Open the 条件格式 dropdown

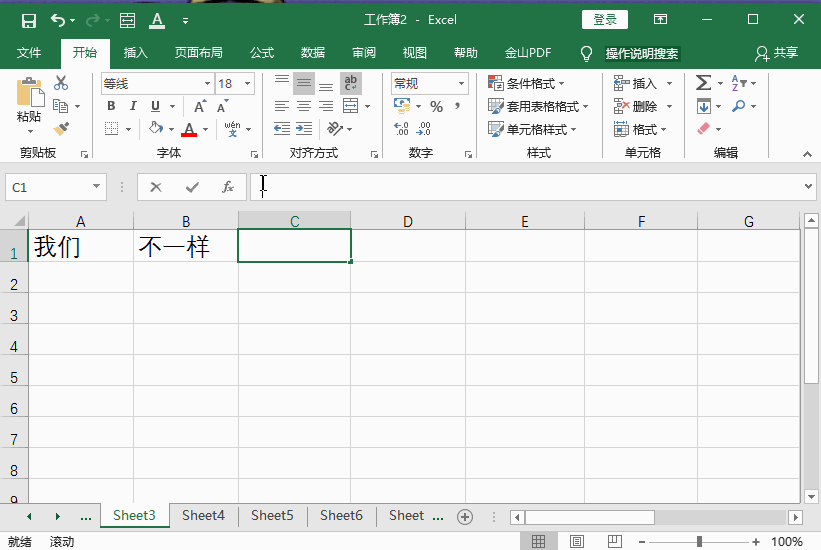(x=527, y=84)
